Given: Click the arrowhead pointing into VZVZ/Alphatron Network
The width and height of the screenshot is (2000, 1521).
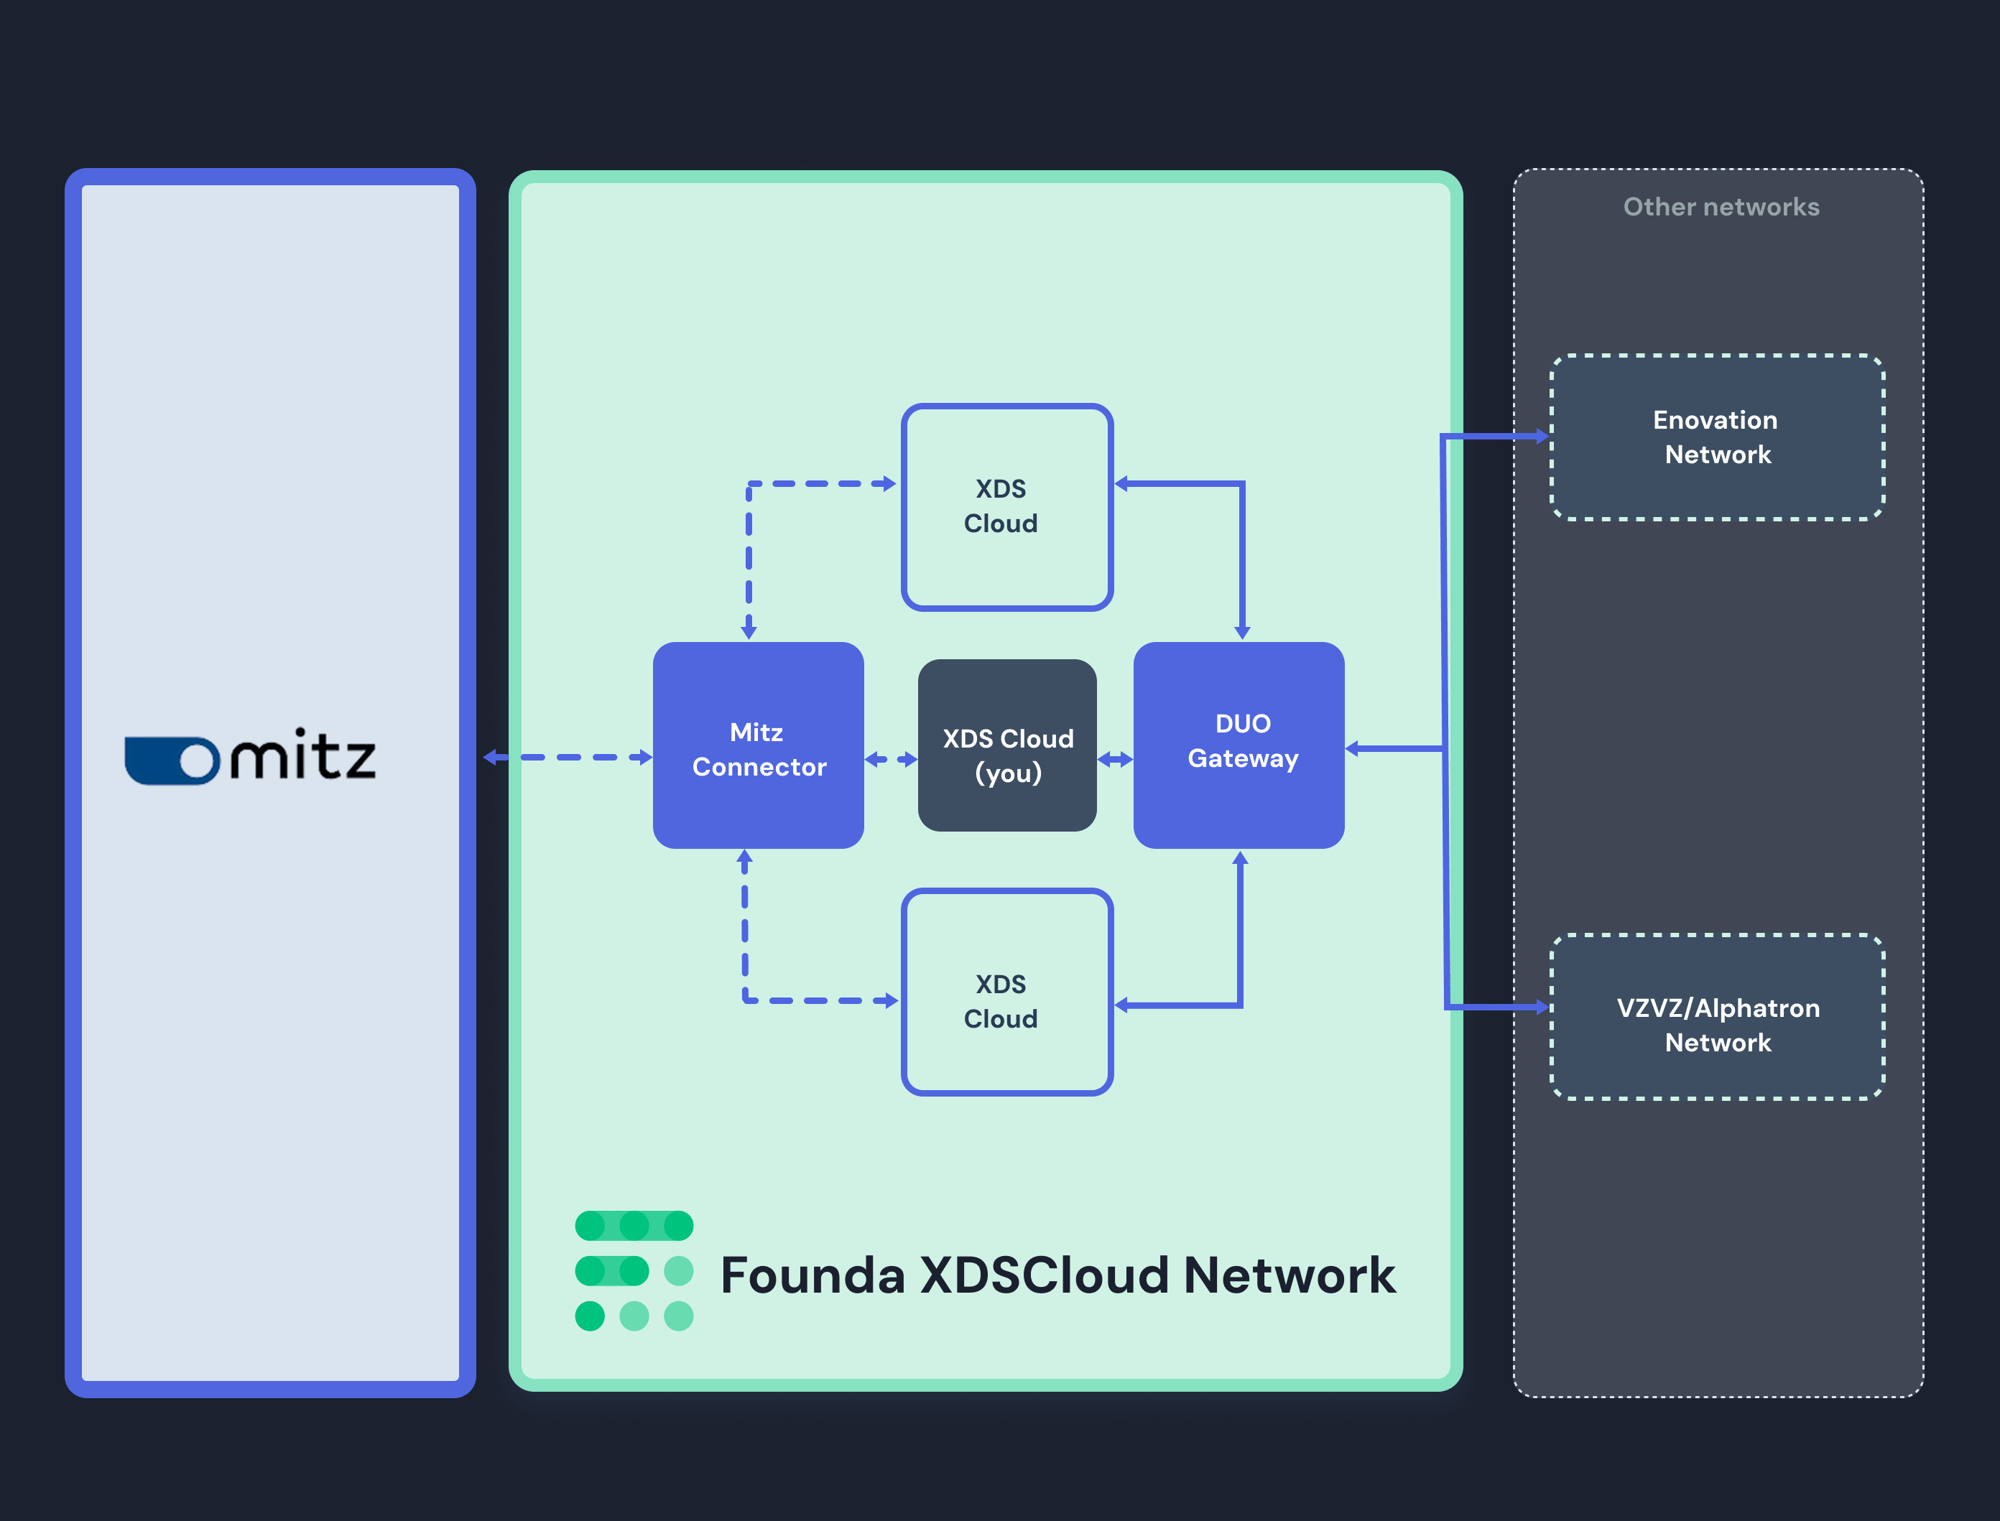Looking at the screenshot, I should click(1542, 1007).
